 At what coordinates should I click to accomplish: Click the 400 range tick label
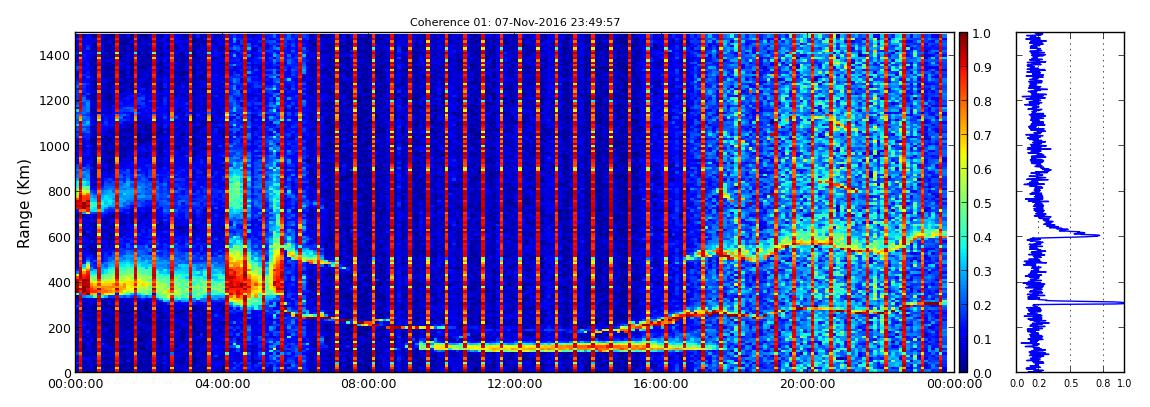tap(58, 282)
